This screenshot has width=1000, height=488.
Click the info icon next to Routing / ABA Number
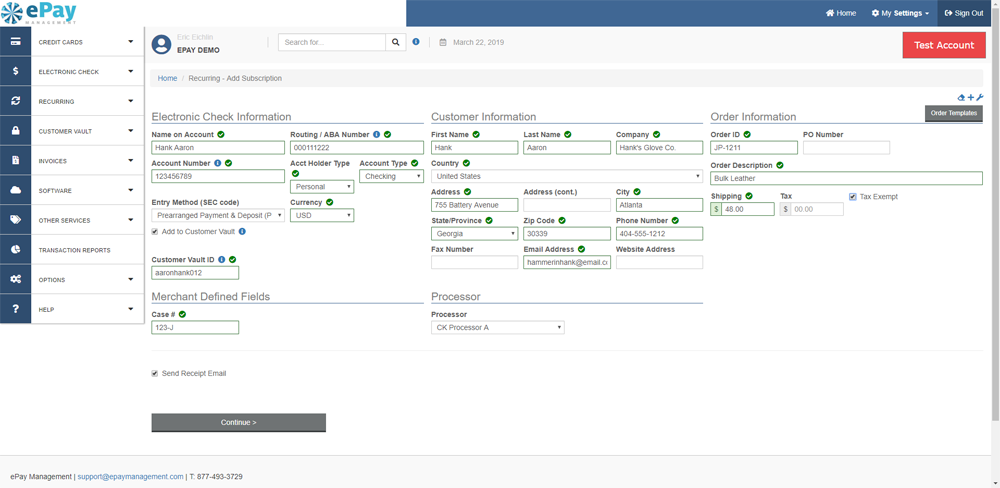pyautogui.click(x=376, y=134)
